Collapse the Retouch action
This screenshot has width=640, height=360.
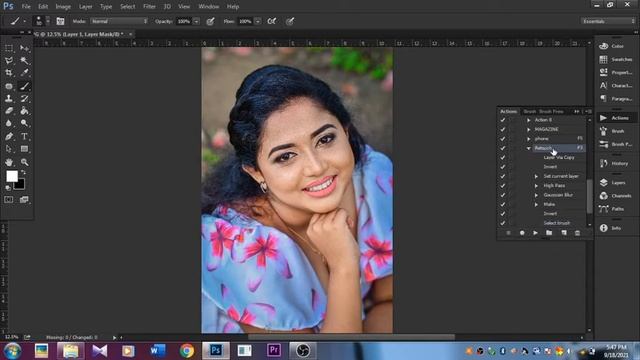529,148
